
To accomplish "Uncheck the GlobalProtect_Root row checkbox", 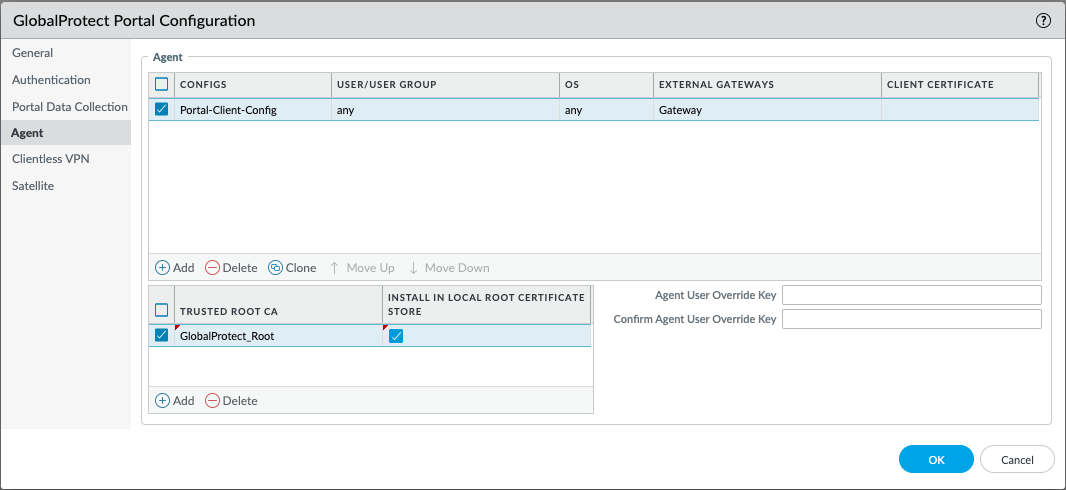I will point(162,336).
